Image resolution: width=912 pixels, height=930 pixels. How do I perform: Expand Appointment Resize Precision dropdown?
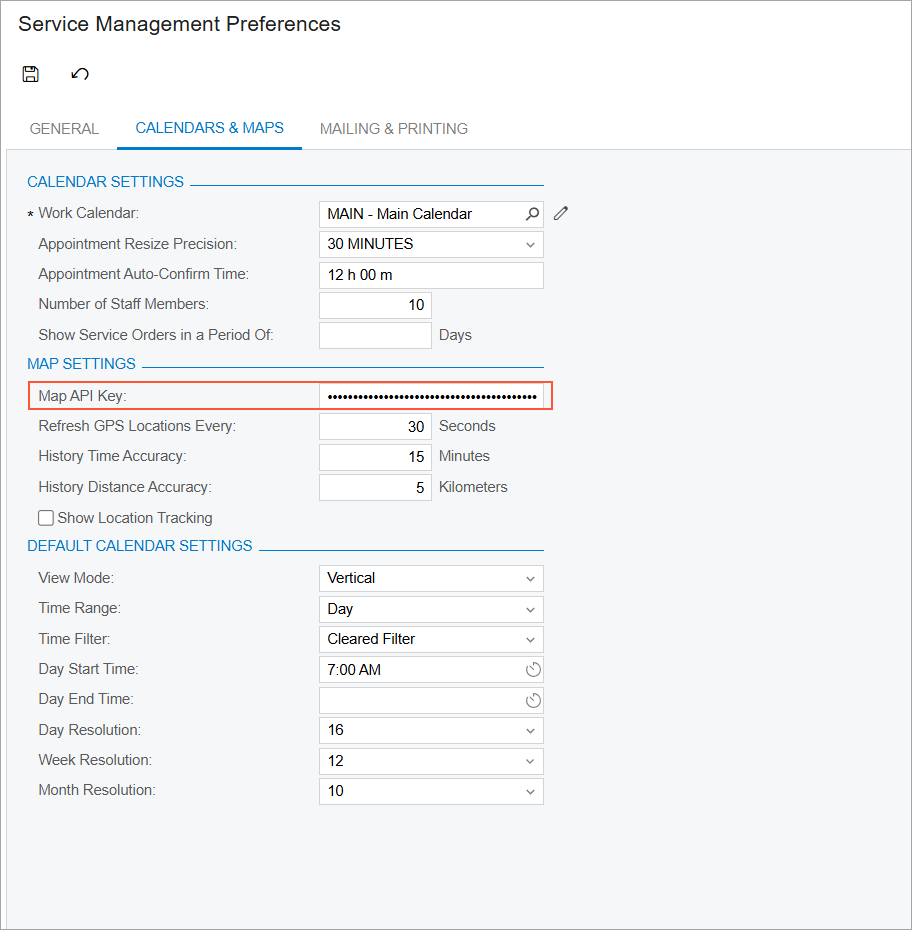tap(530, 244)
